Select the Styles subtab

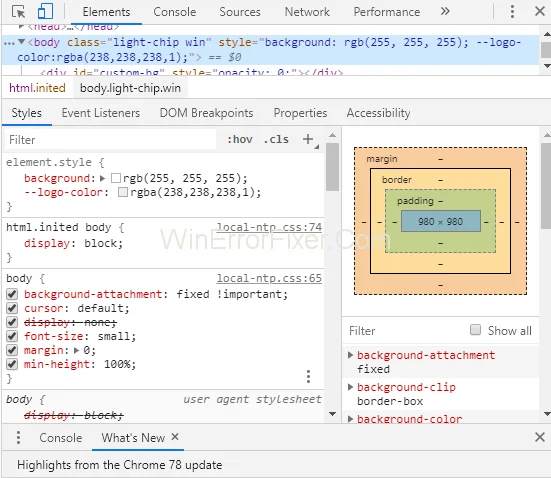pos(26,113)
